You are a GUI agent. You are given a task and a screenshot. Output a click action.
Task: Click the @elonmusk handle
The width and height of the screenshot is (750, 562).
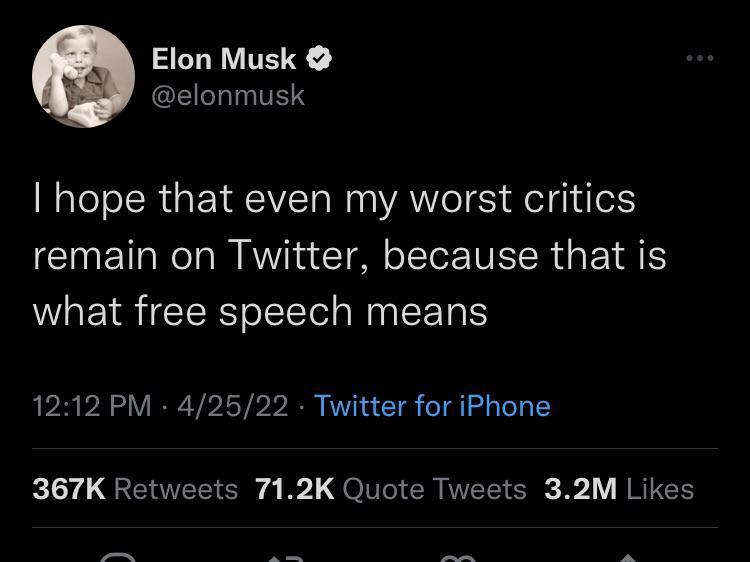coord(228,95)
